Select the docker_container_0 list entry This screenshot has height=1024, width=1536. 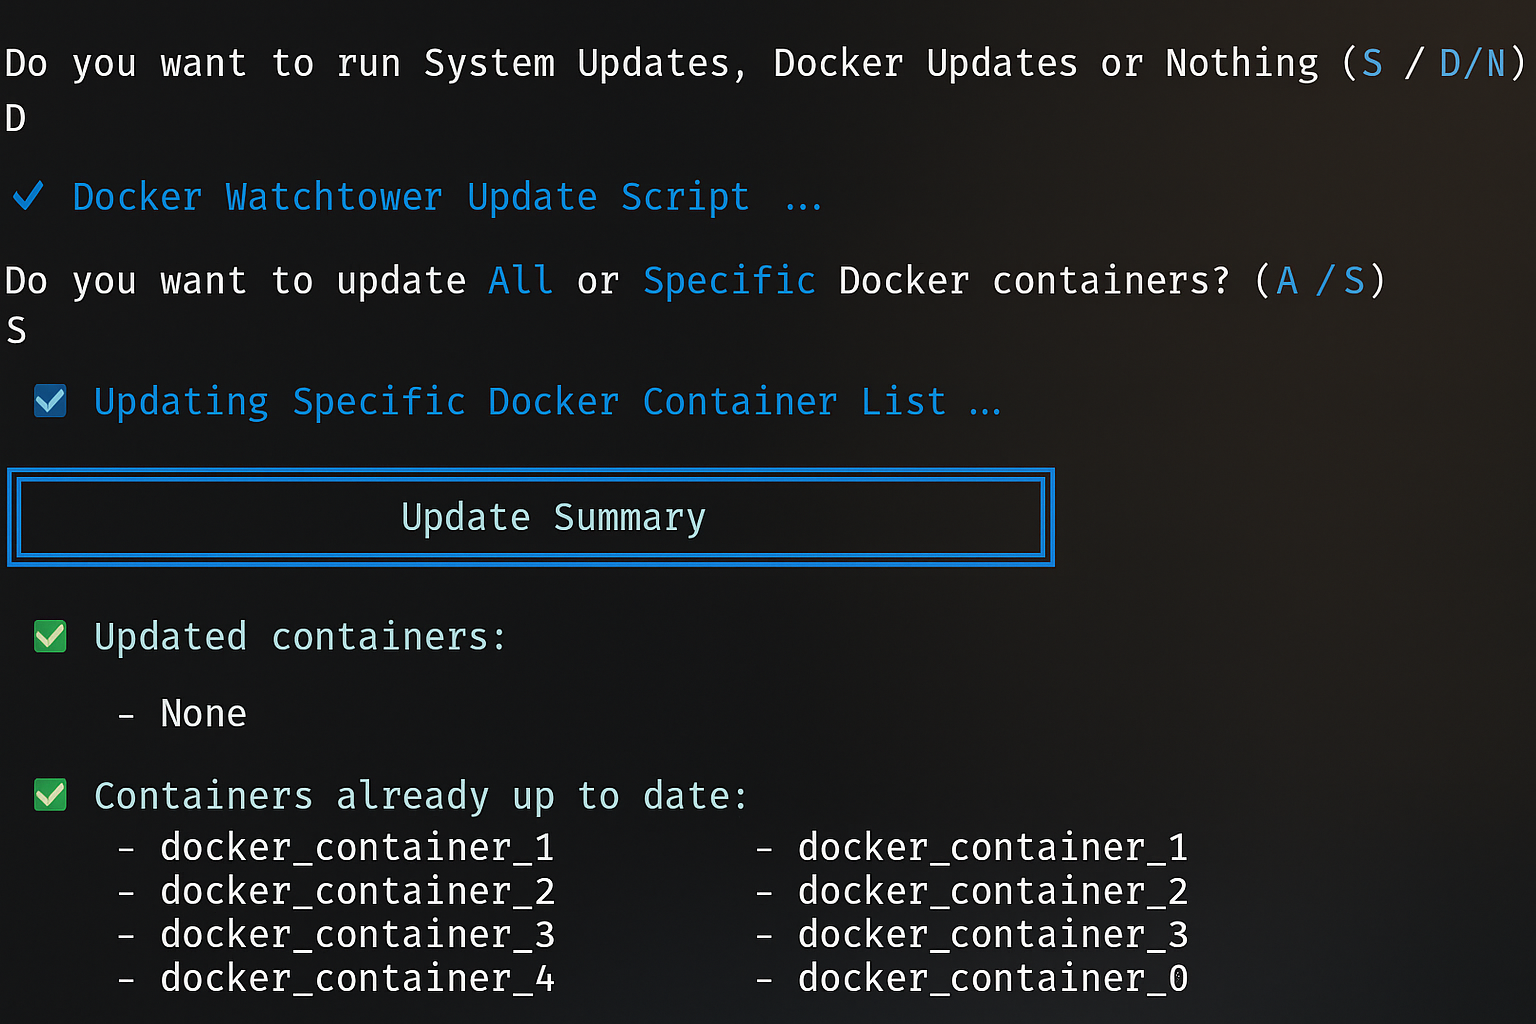992,978
